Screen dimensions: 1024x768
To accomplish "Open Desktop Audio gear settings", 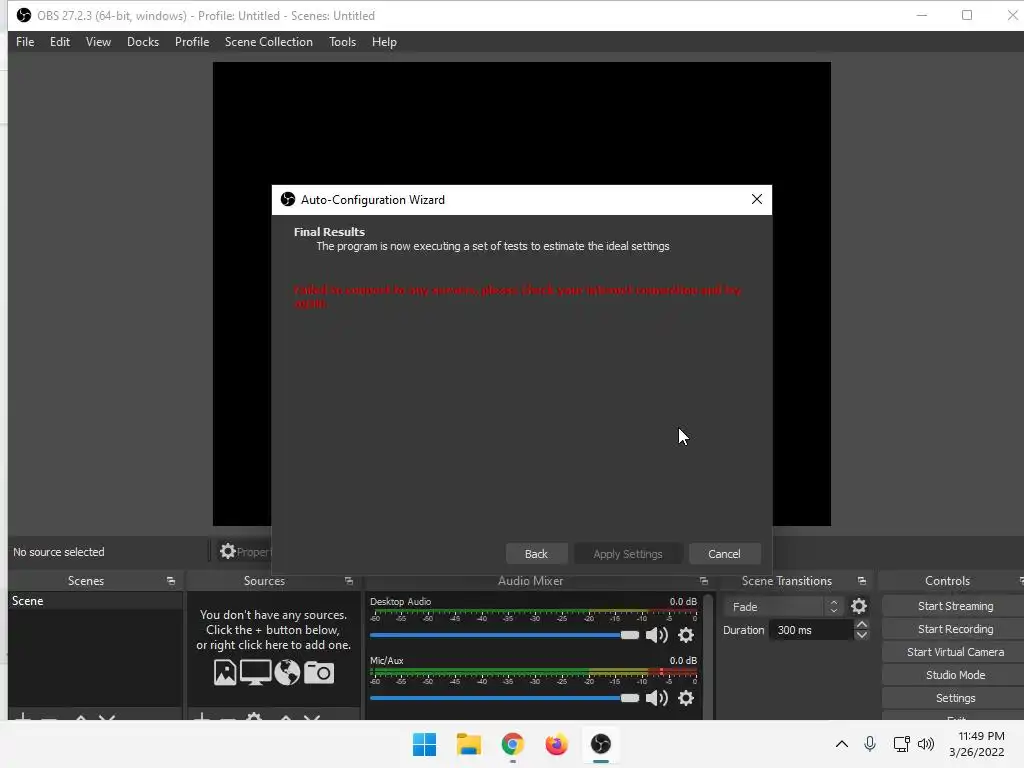I will [686, 635].
